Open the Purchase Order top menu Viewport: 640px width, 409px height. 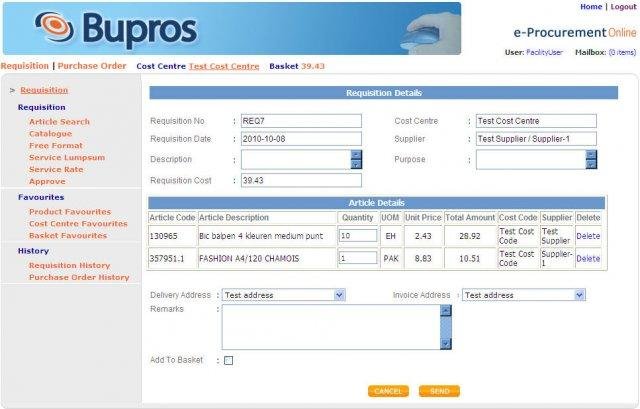(x=92, y=66)
